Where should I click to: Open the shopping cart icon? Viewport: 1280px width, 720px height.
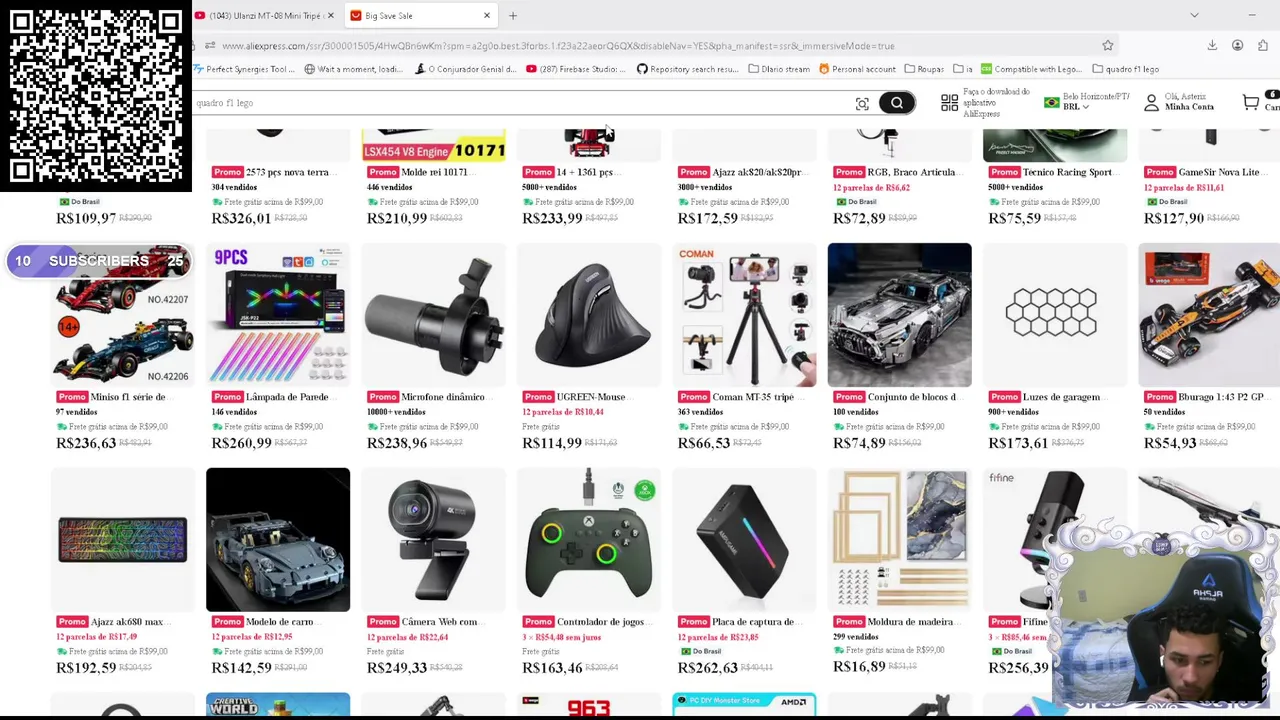[1250, 102]
